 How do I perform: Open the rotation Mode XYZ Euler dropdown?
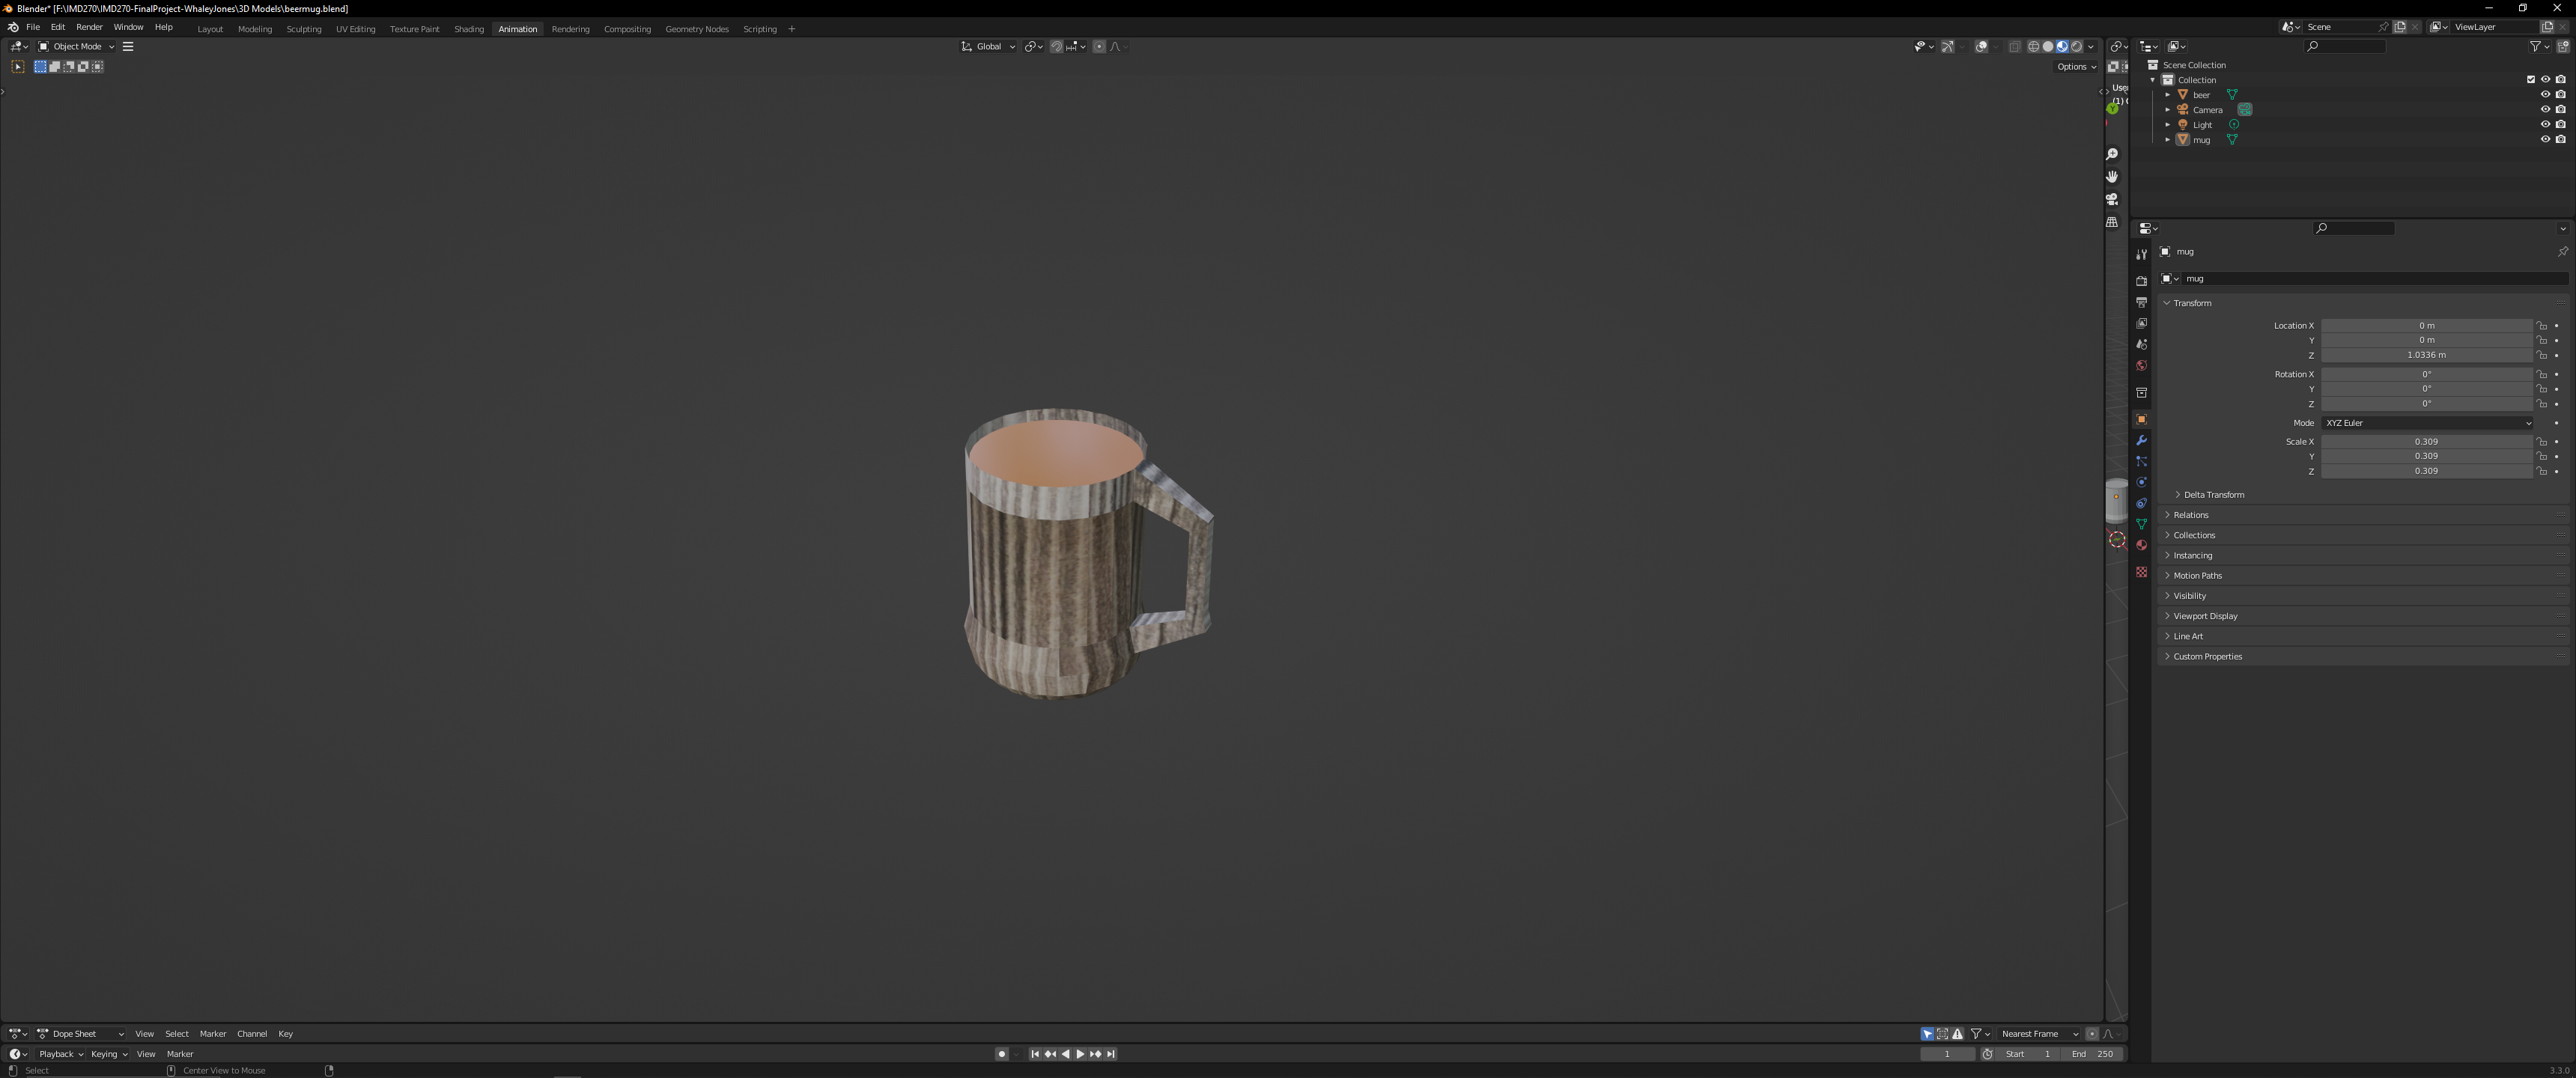(x=2427, y=423)
